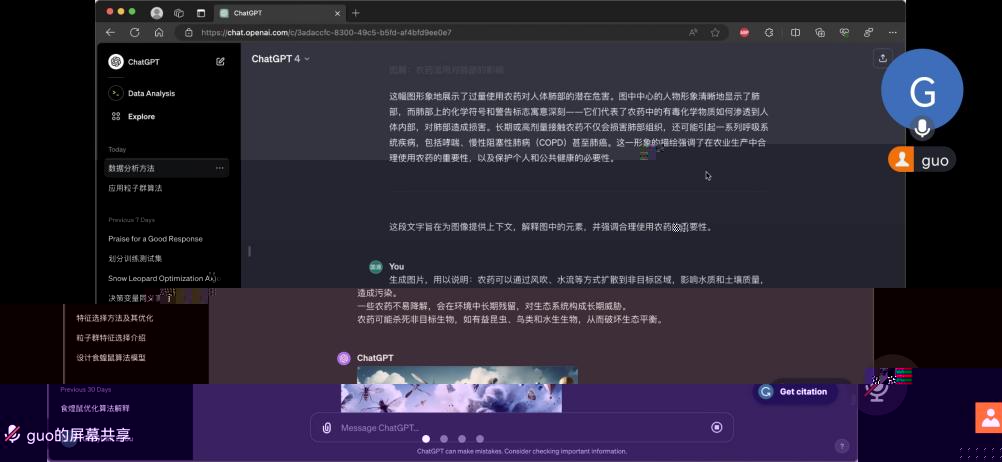This screenshot has width=1002, height=462.
Task: Click the browser refresh icon
Action: (135, 32)
